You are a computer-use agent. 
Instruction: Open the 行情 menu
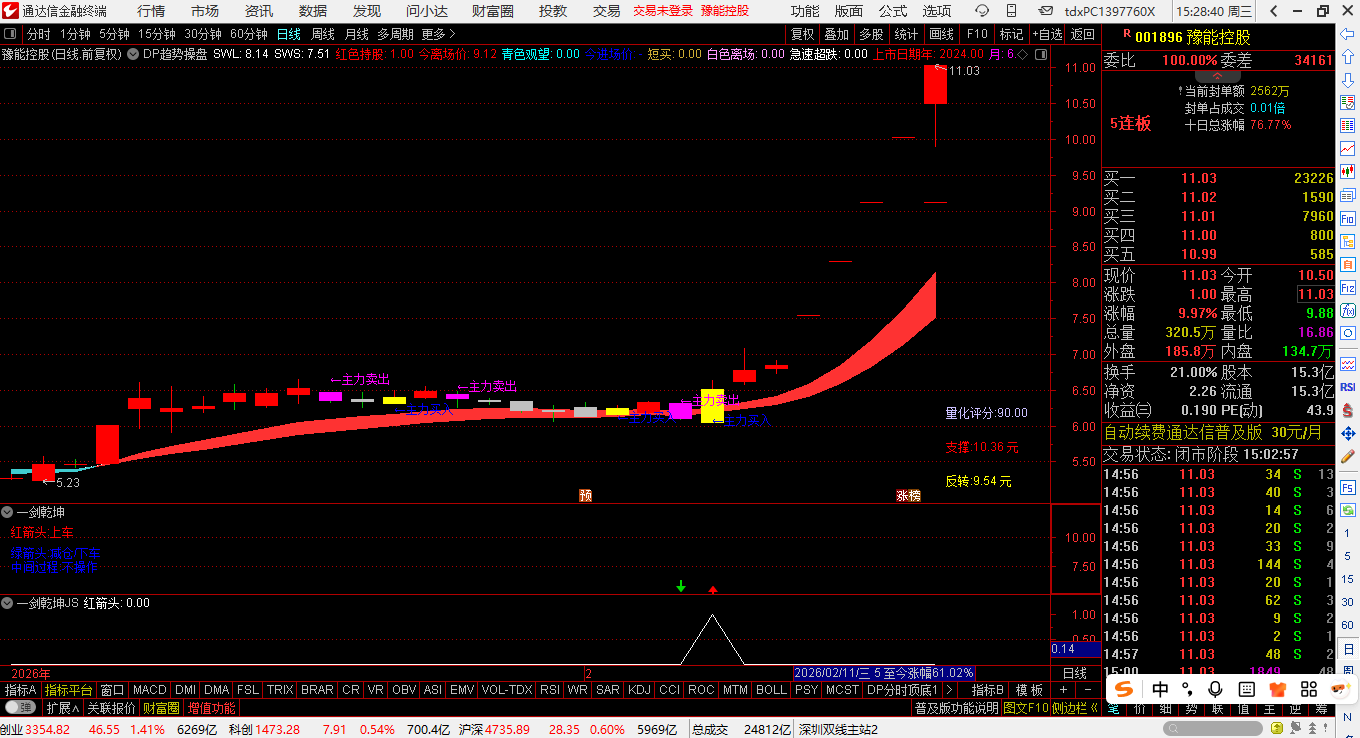[x=151, y=11]
